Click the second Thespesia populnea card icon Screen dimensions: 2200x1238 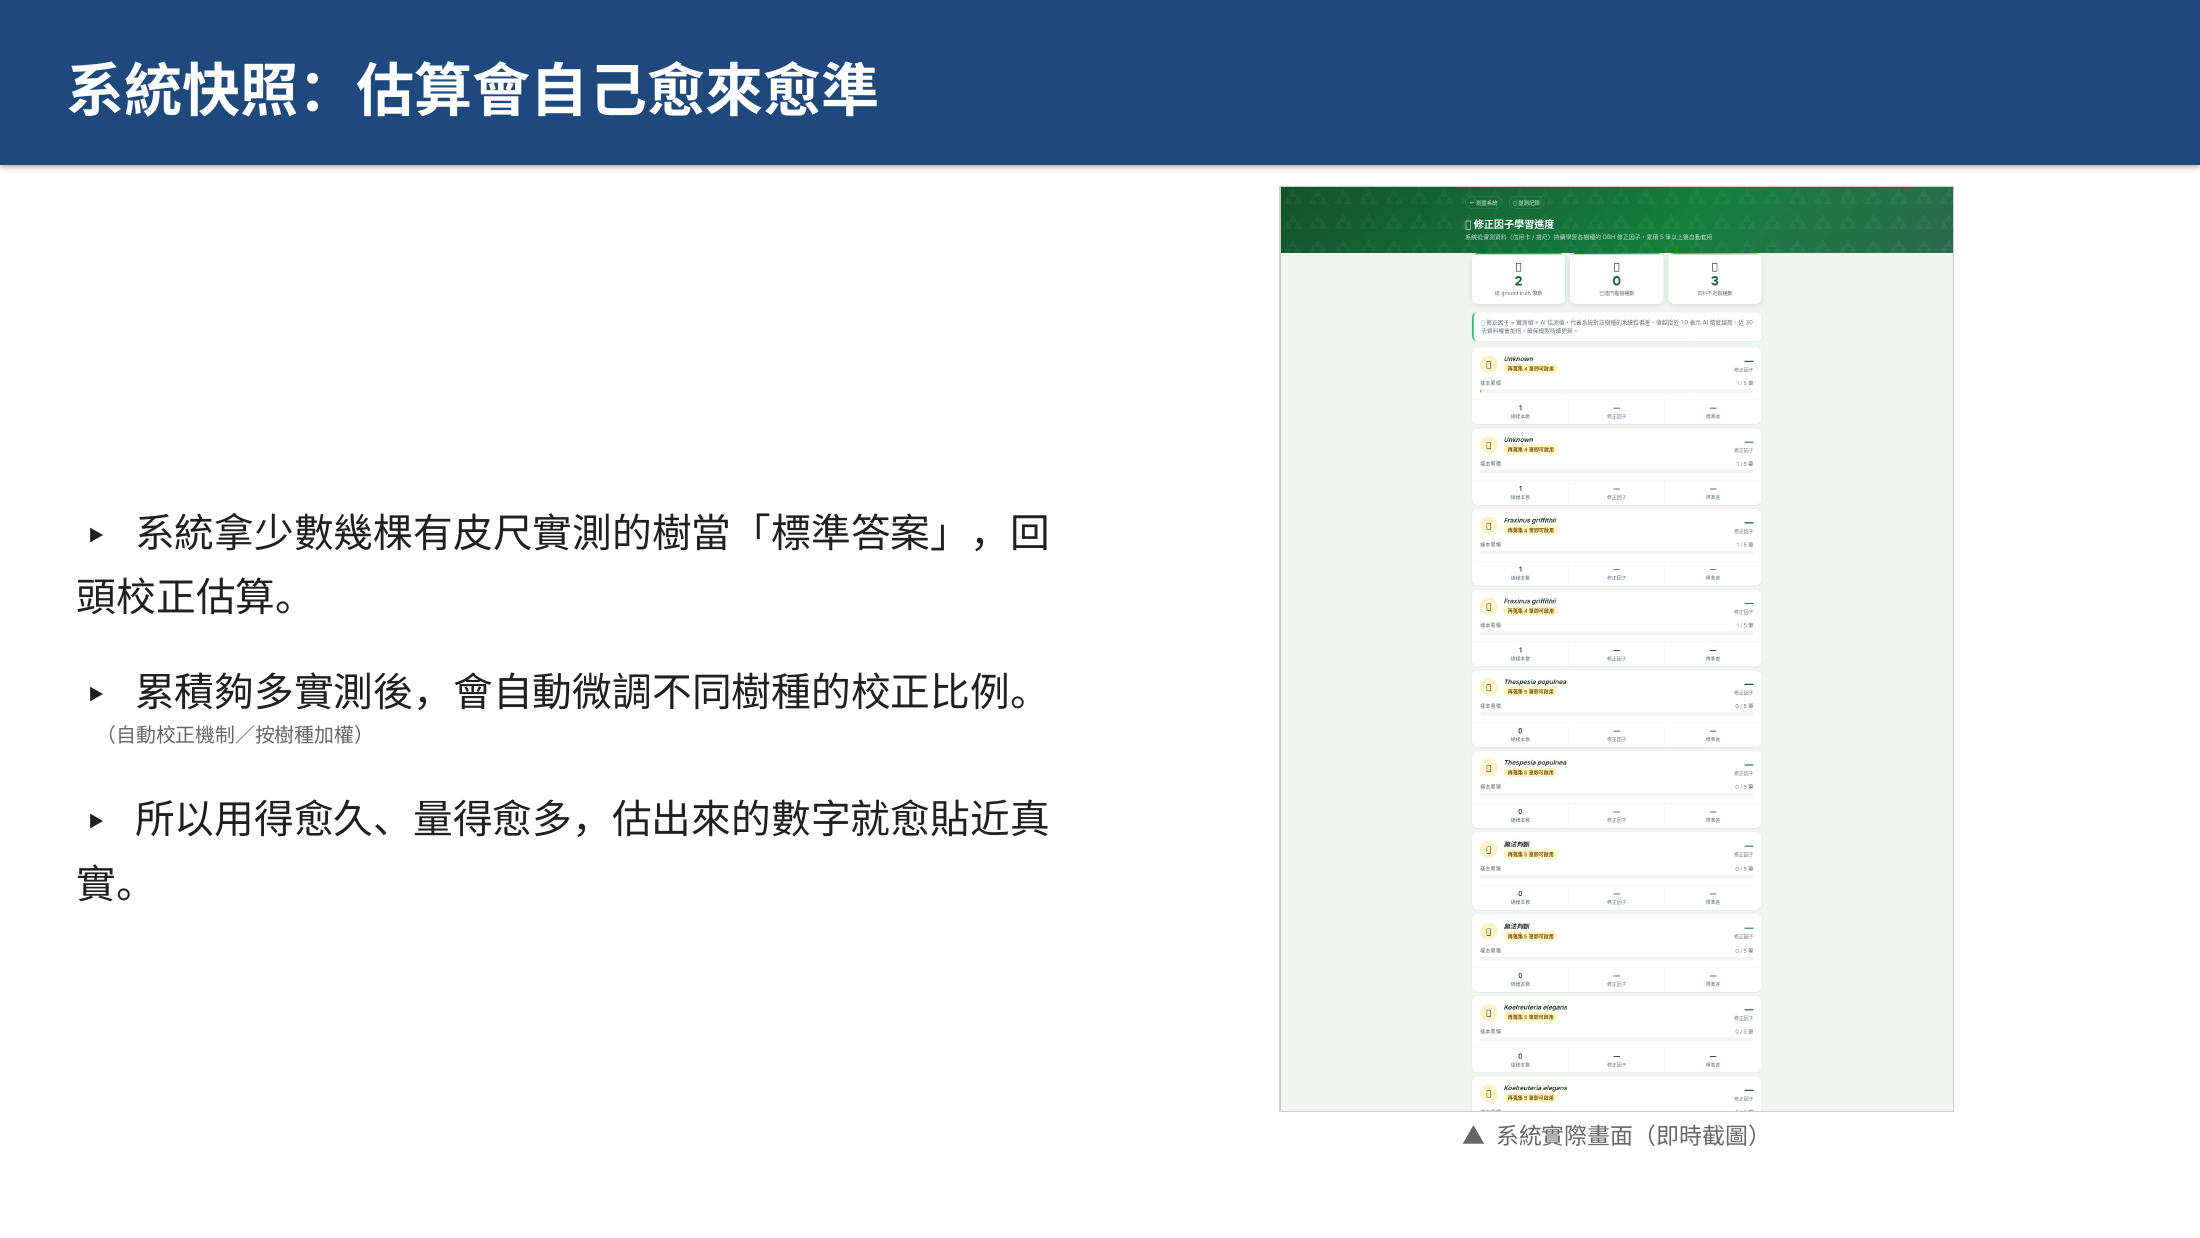coord(1488,769)
